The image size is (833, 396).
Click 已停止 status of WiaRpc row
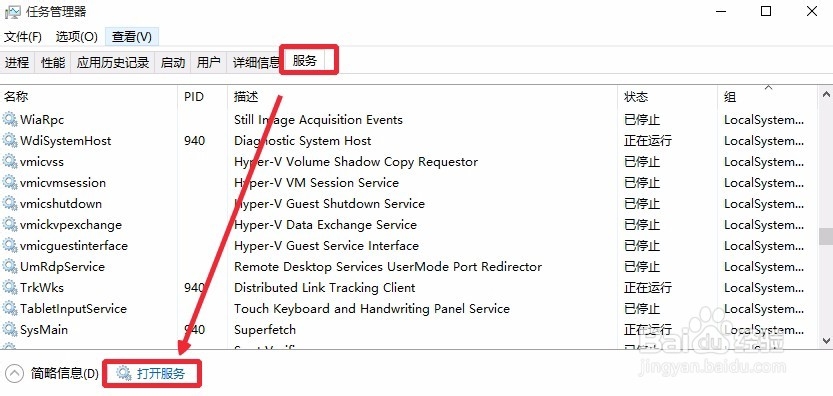642,120
